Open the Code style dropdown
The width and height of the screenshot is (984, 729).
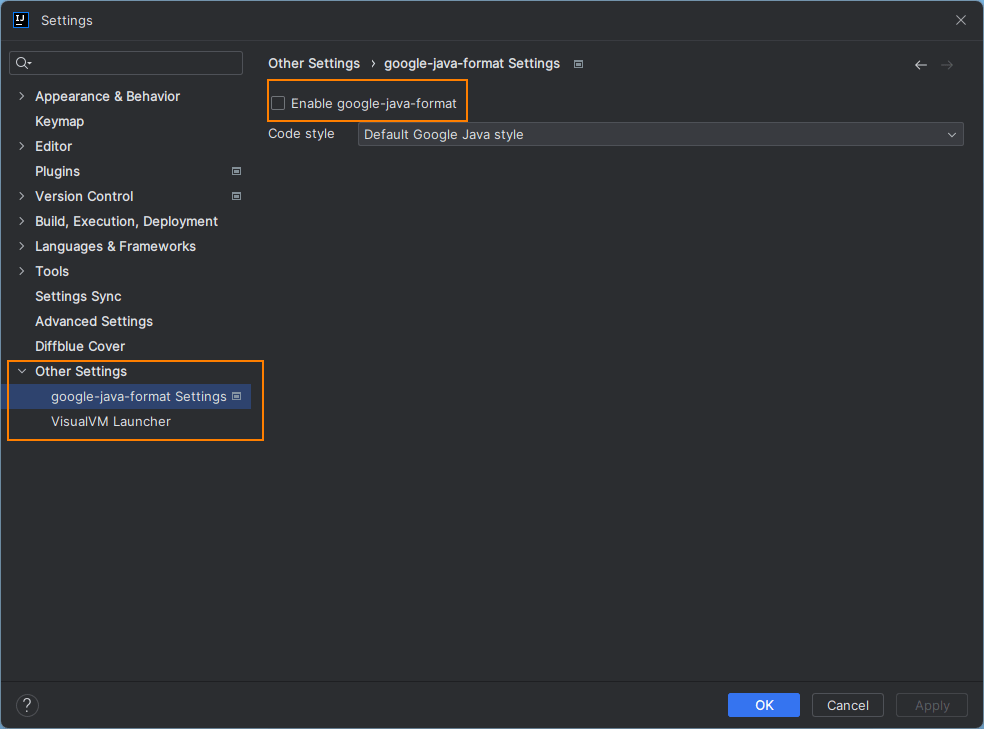[x=660, y=133]
